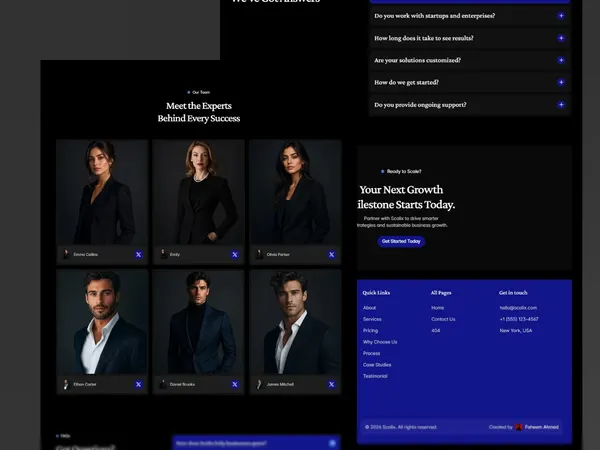This screenshot has height=450, width=600.
Task: Go to Why Choose Us link
Action: [380, 342]
